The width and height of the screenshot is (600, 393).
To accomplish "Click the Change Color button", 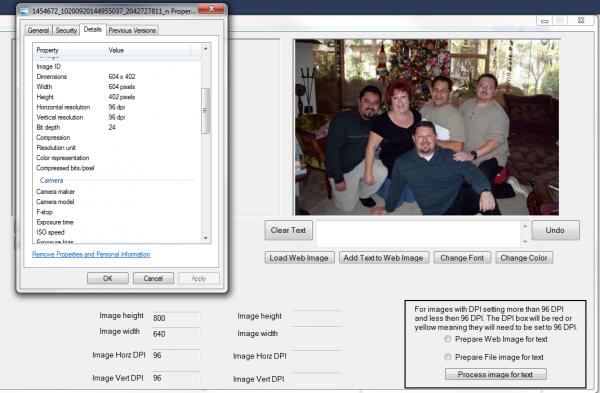I will click(x=524, y=258).
